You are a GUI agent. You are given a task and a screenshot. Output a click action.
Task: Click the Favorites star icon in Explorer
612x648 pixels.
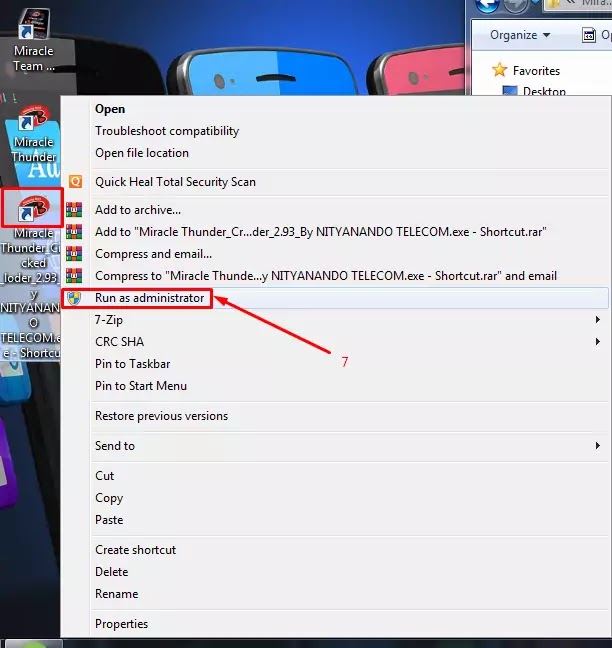(499, 70)
